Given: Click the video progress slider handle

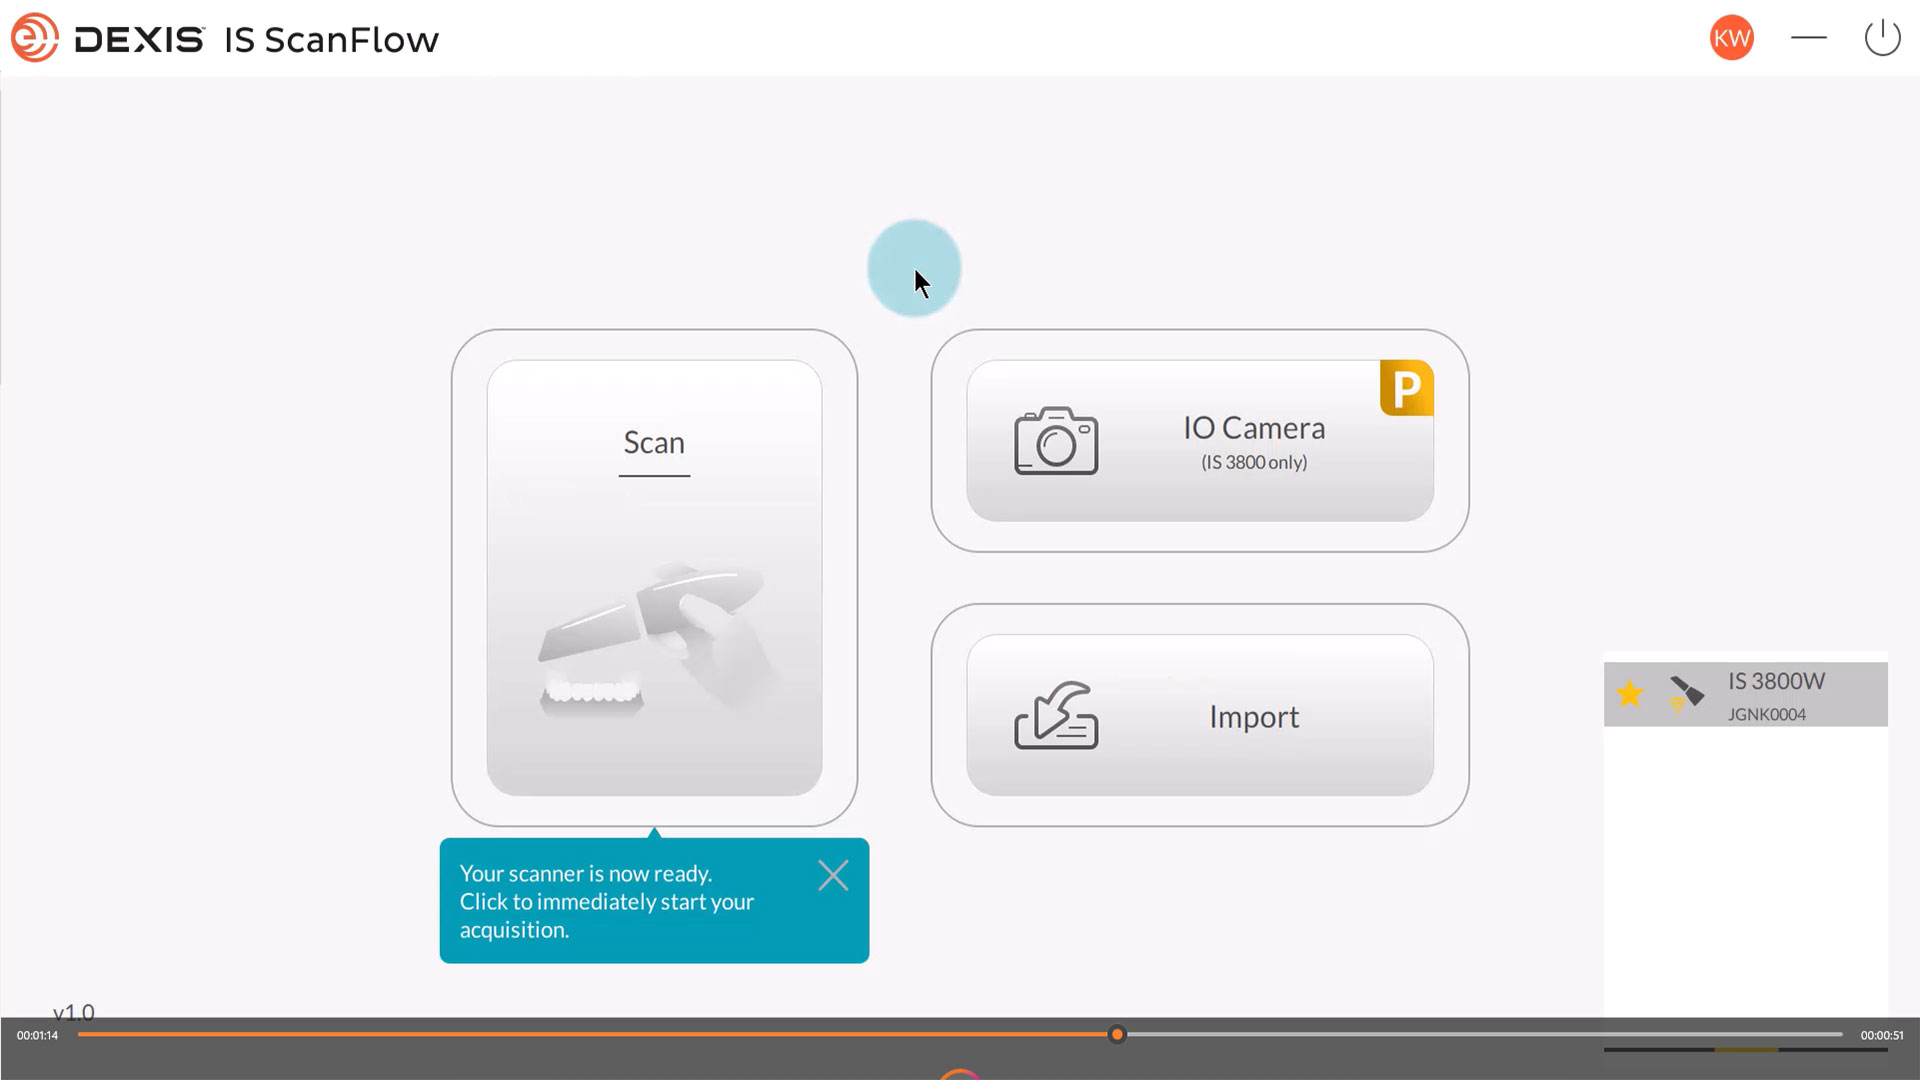Looking at the screenshot, I should 1117,1034.
